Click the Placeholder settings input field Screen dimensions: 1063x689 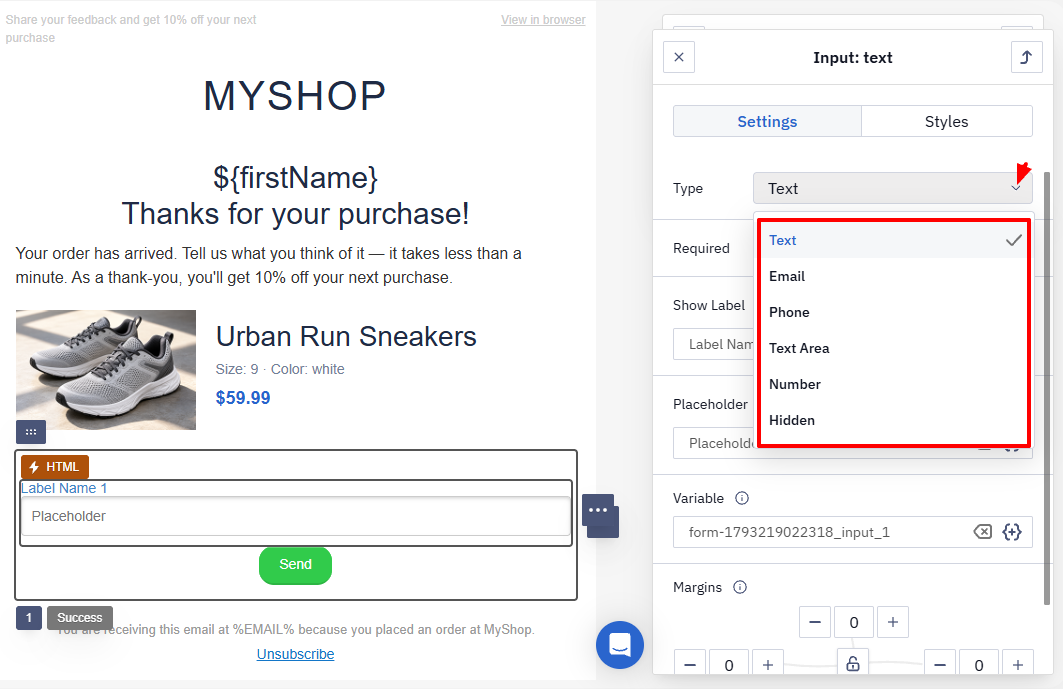pyautogui.click(x=714, y=444)
